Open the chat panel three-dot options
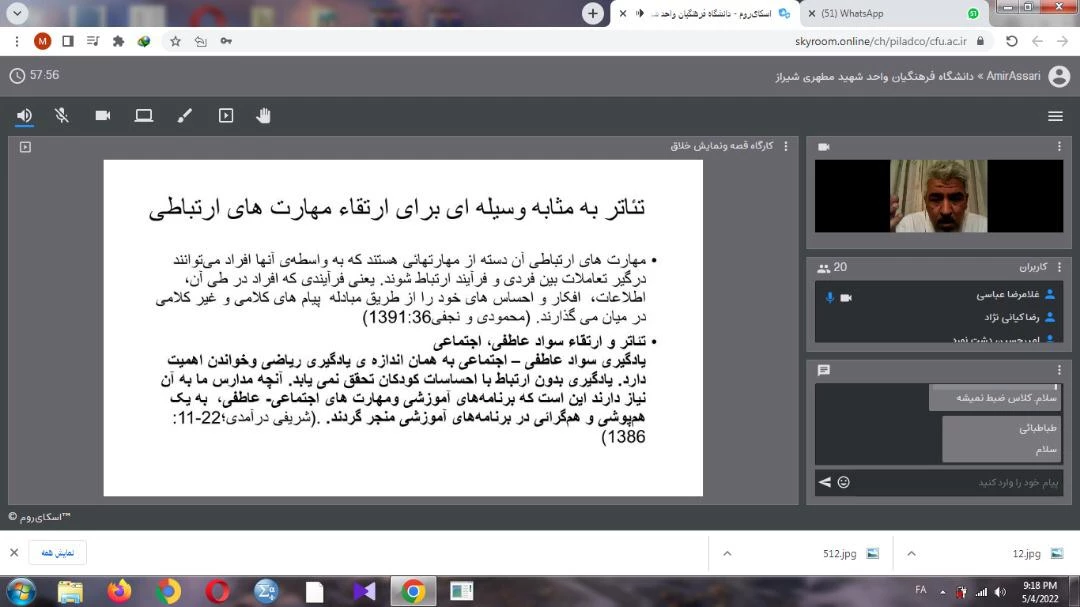This screenshot has width=1080, height=607. click(x=1060, y=370)
